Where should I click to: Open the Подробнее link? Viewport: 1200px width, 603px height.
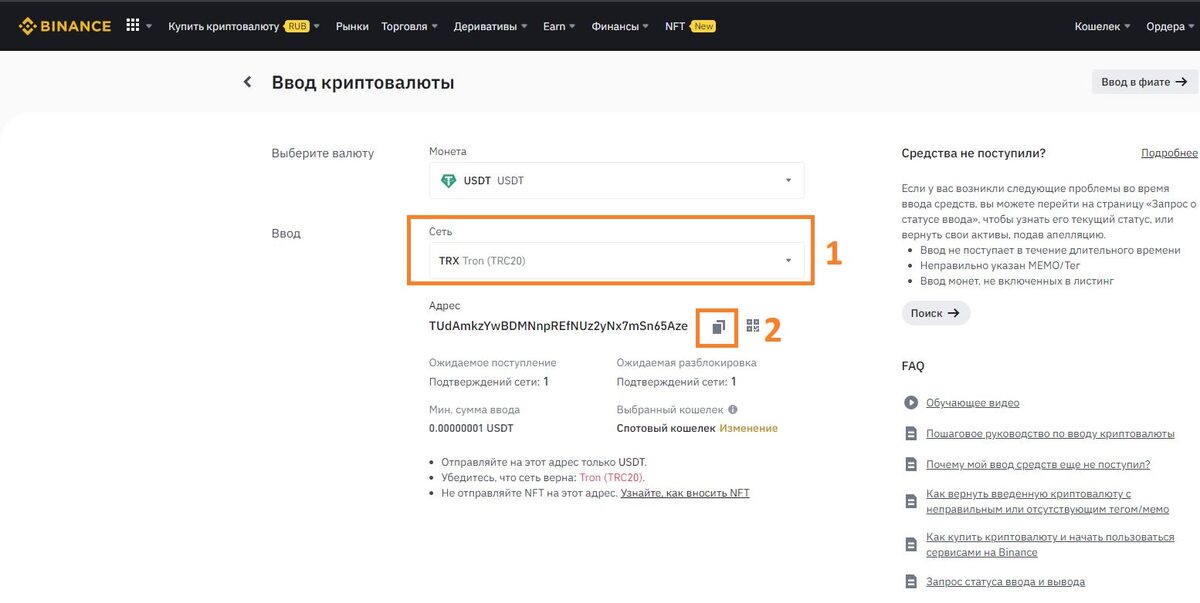click(x=1169, y=153)
